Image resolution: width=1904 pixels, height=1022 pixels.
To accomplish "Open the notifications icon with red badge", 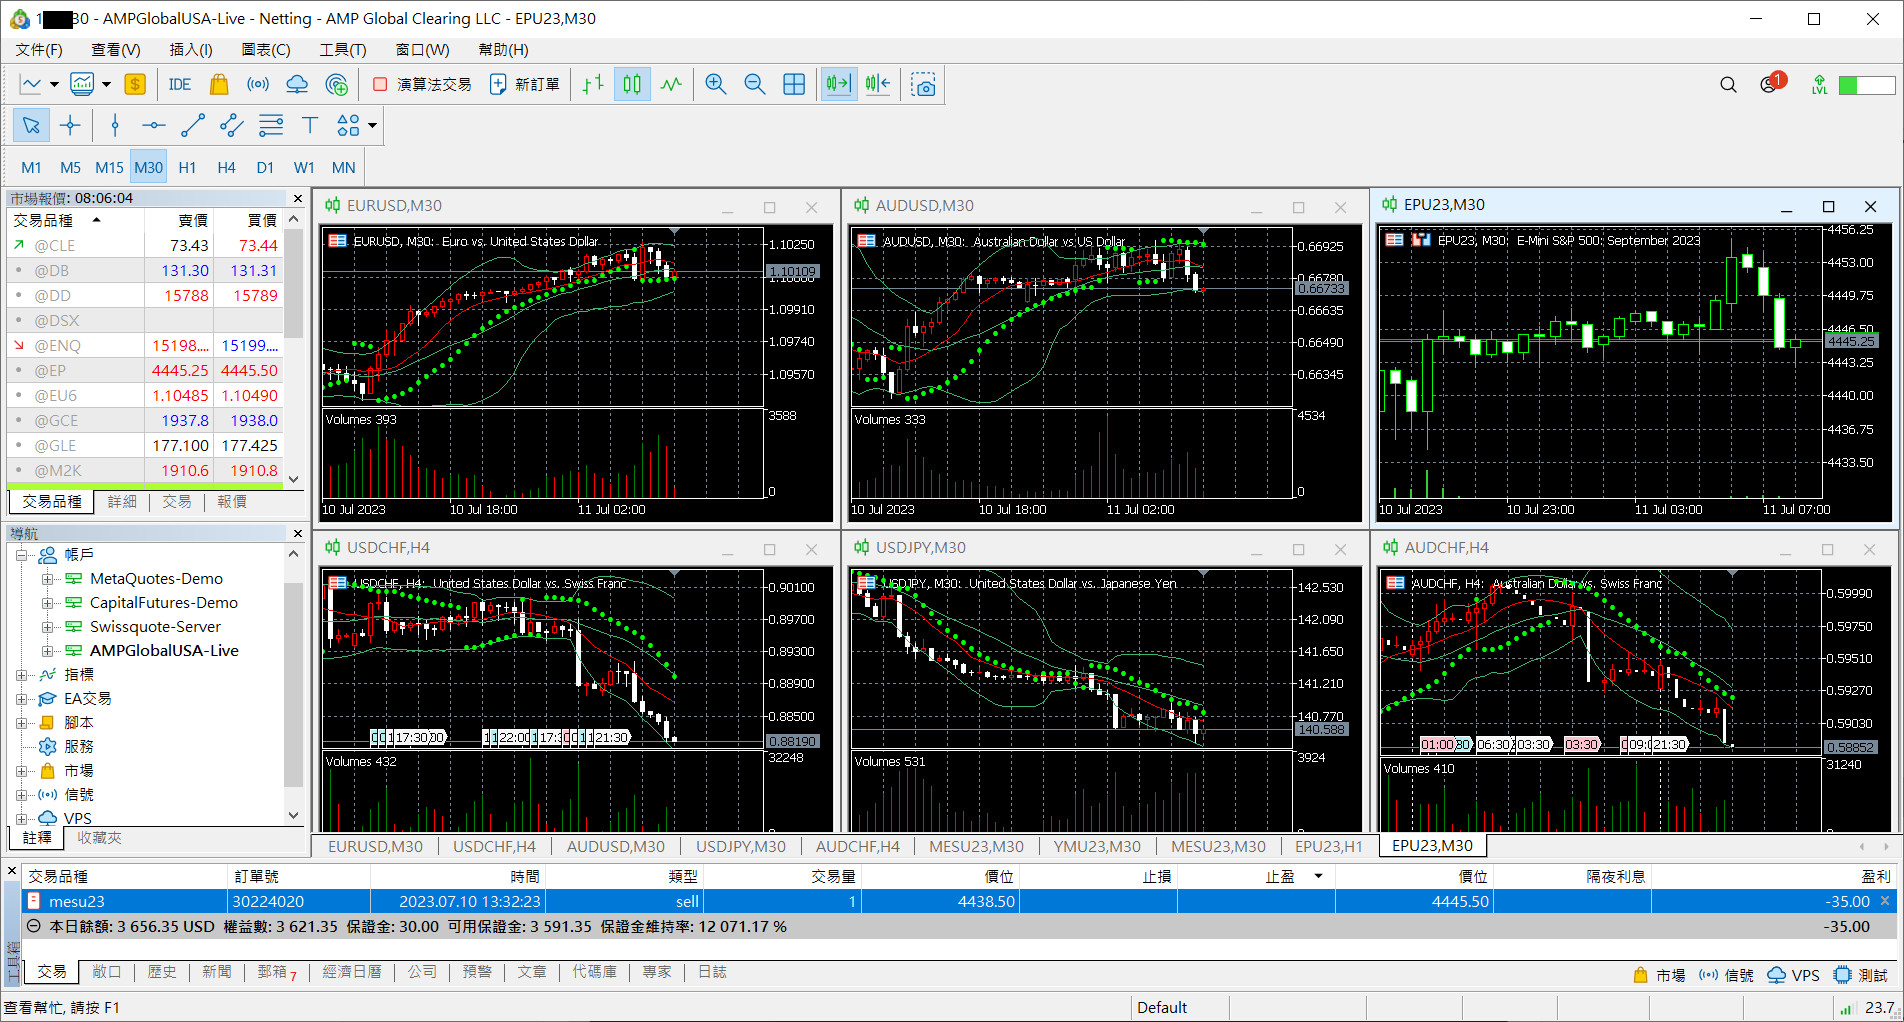I will point(1772,83).
